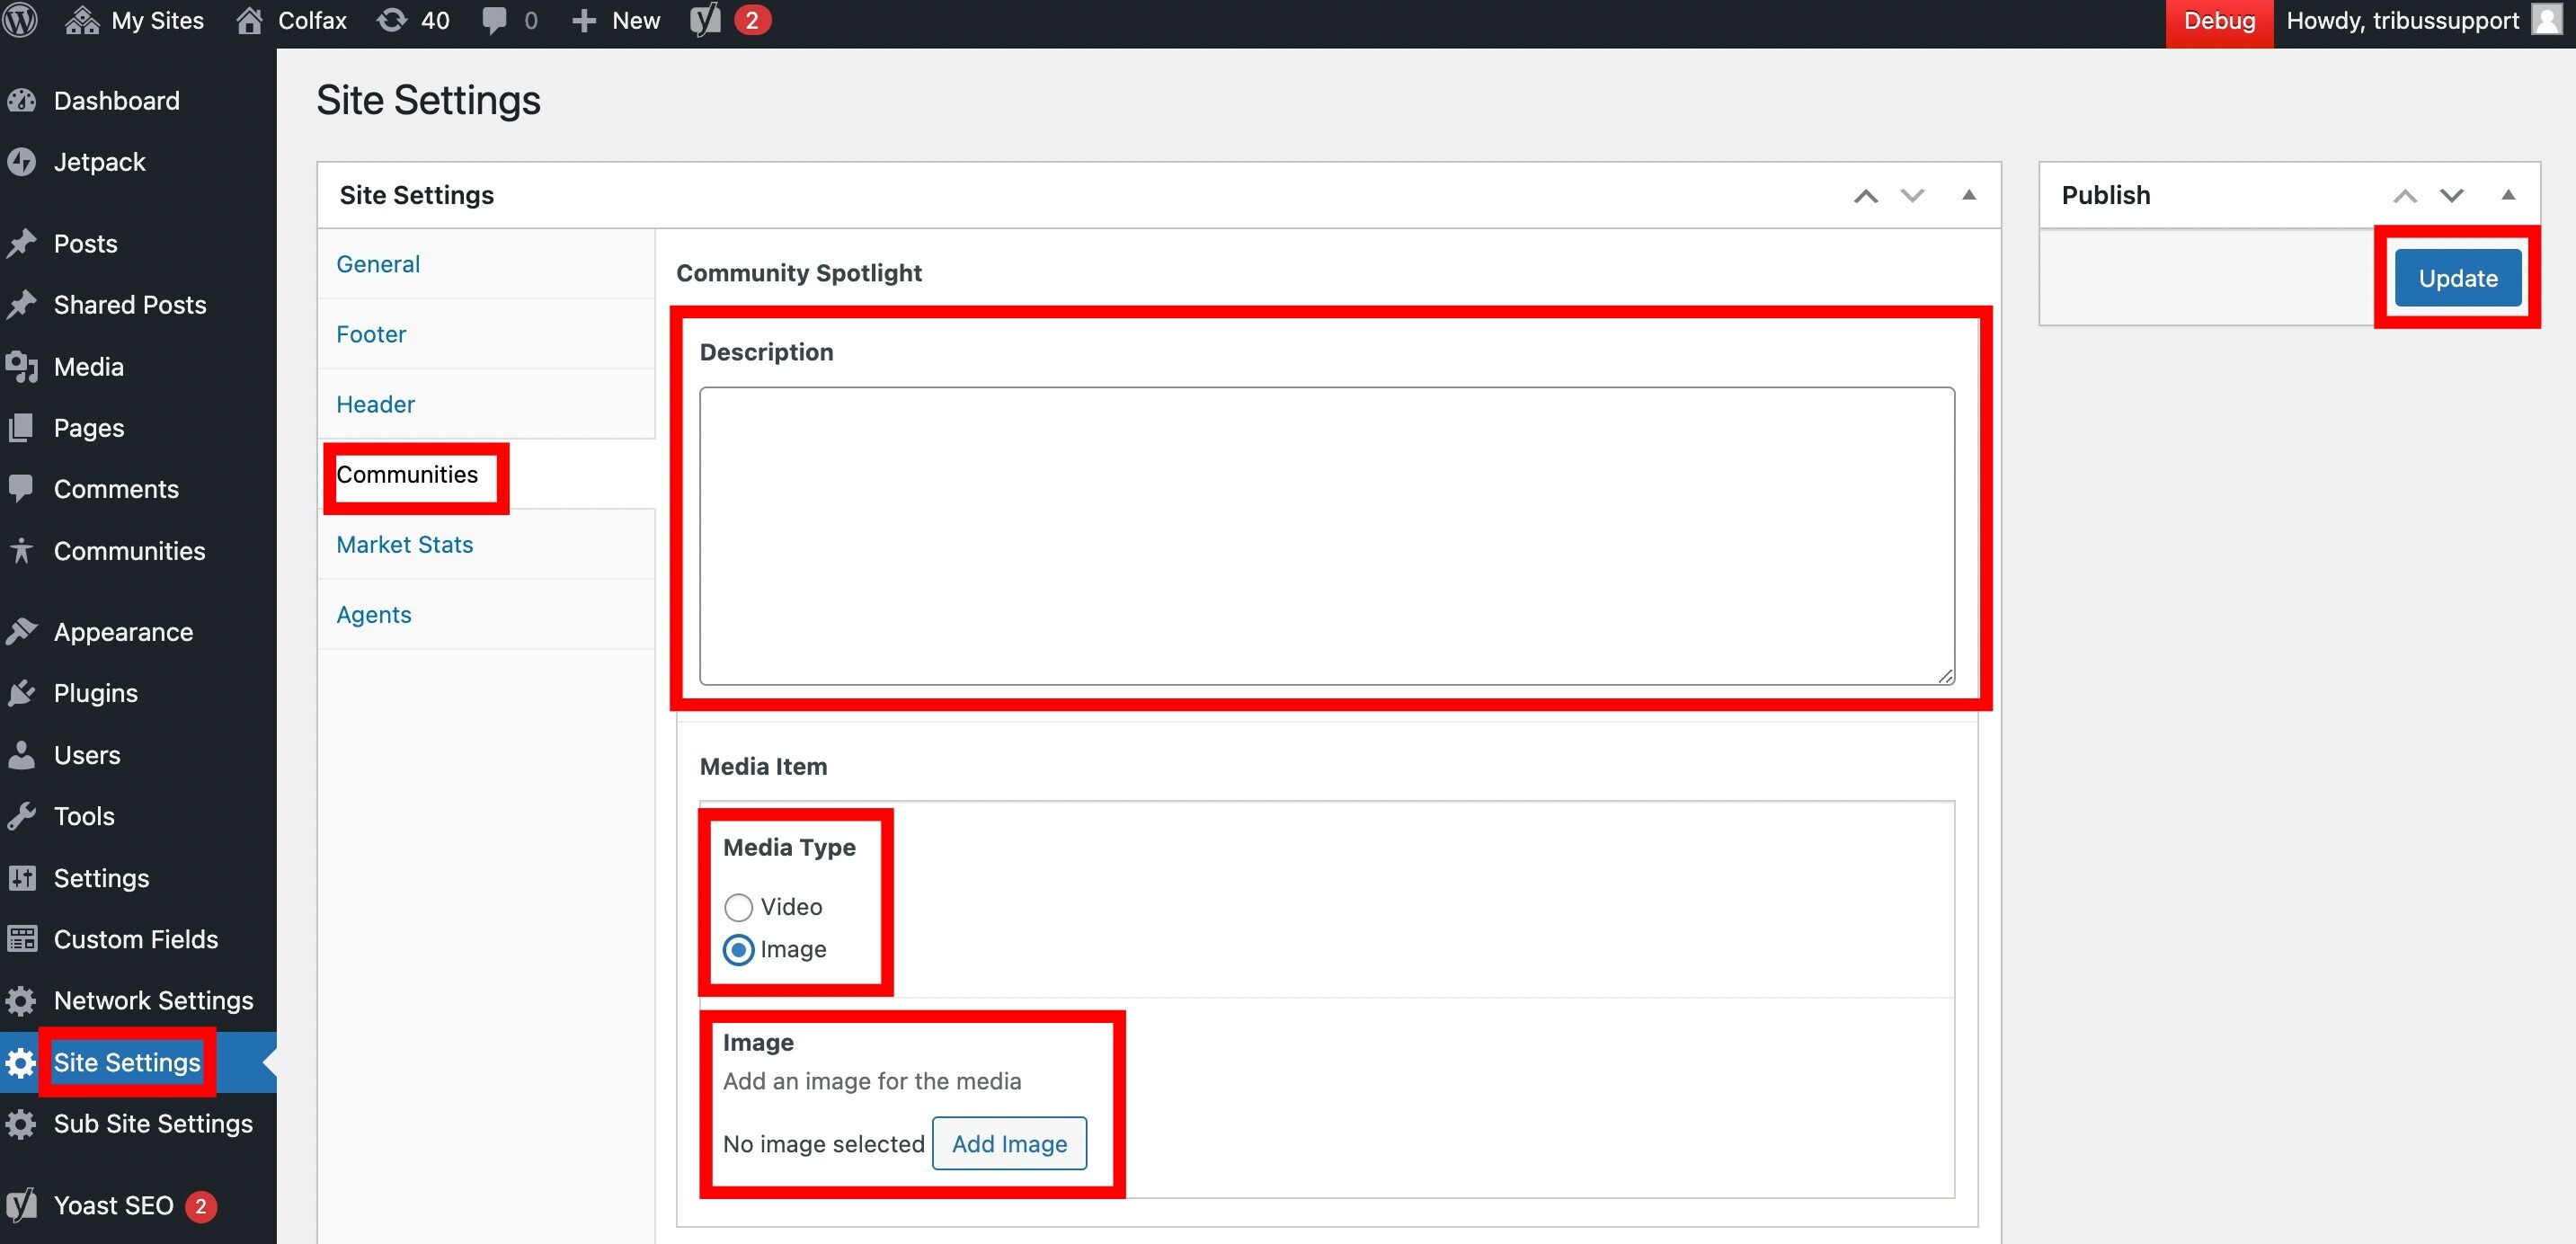Screen dimensions: 2576x1244
Task: Open My Sites network icon
Action: (82, 20)
